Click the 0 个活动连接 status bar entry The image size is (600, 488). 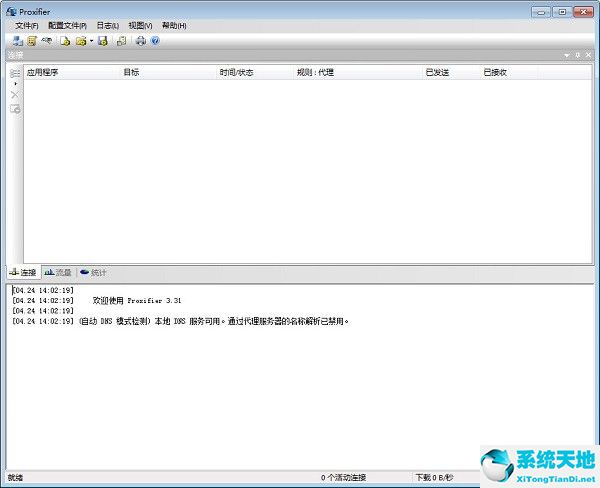pyautogui.click(x=343, y=477)
